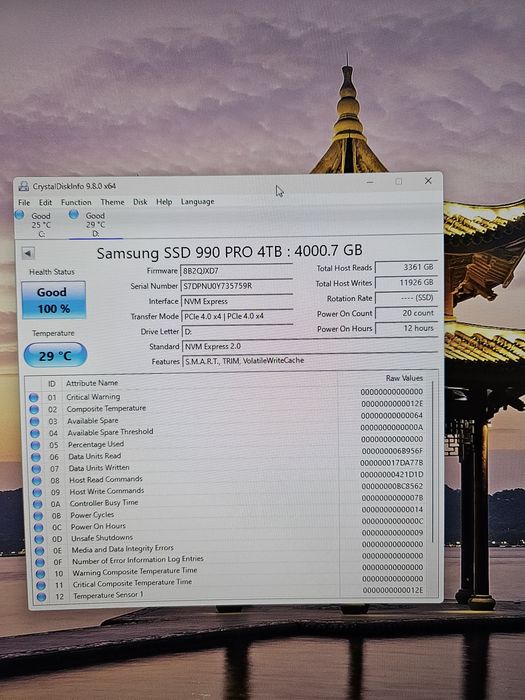Click the Good 100 % health status button
This screenshot has width=525, height=700.
[x=54, y=300]
